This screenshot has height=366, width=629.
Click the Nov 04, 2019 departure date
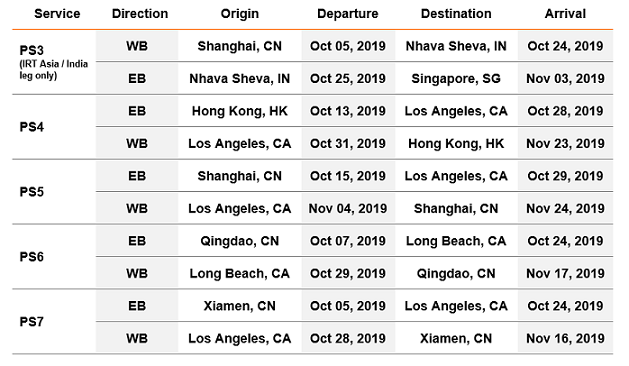347,209
